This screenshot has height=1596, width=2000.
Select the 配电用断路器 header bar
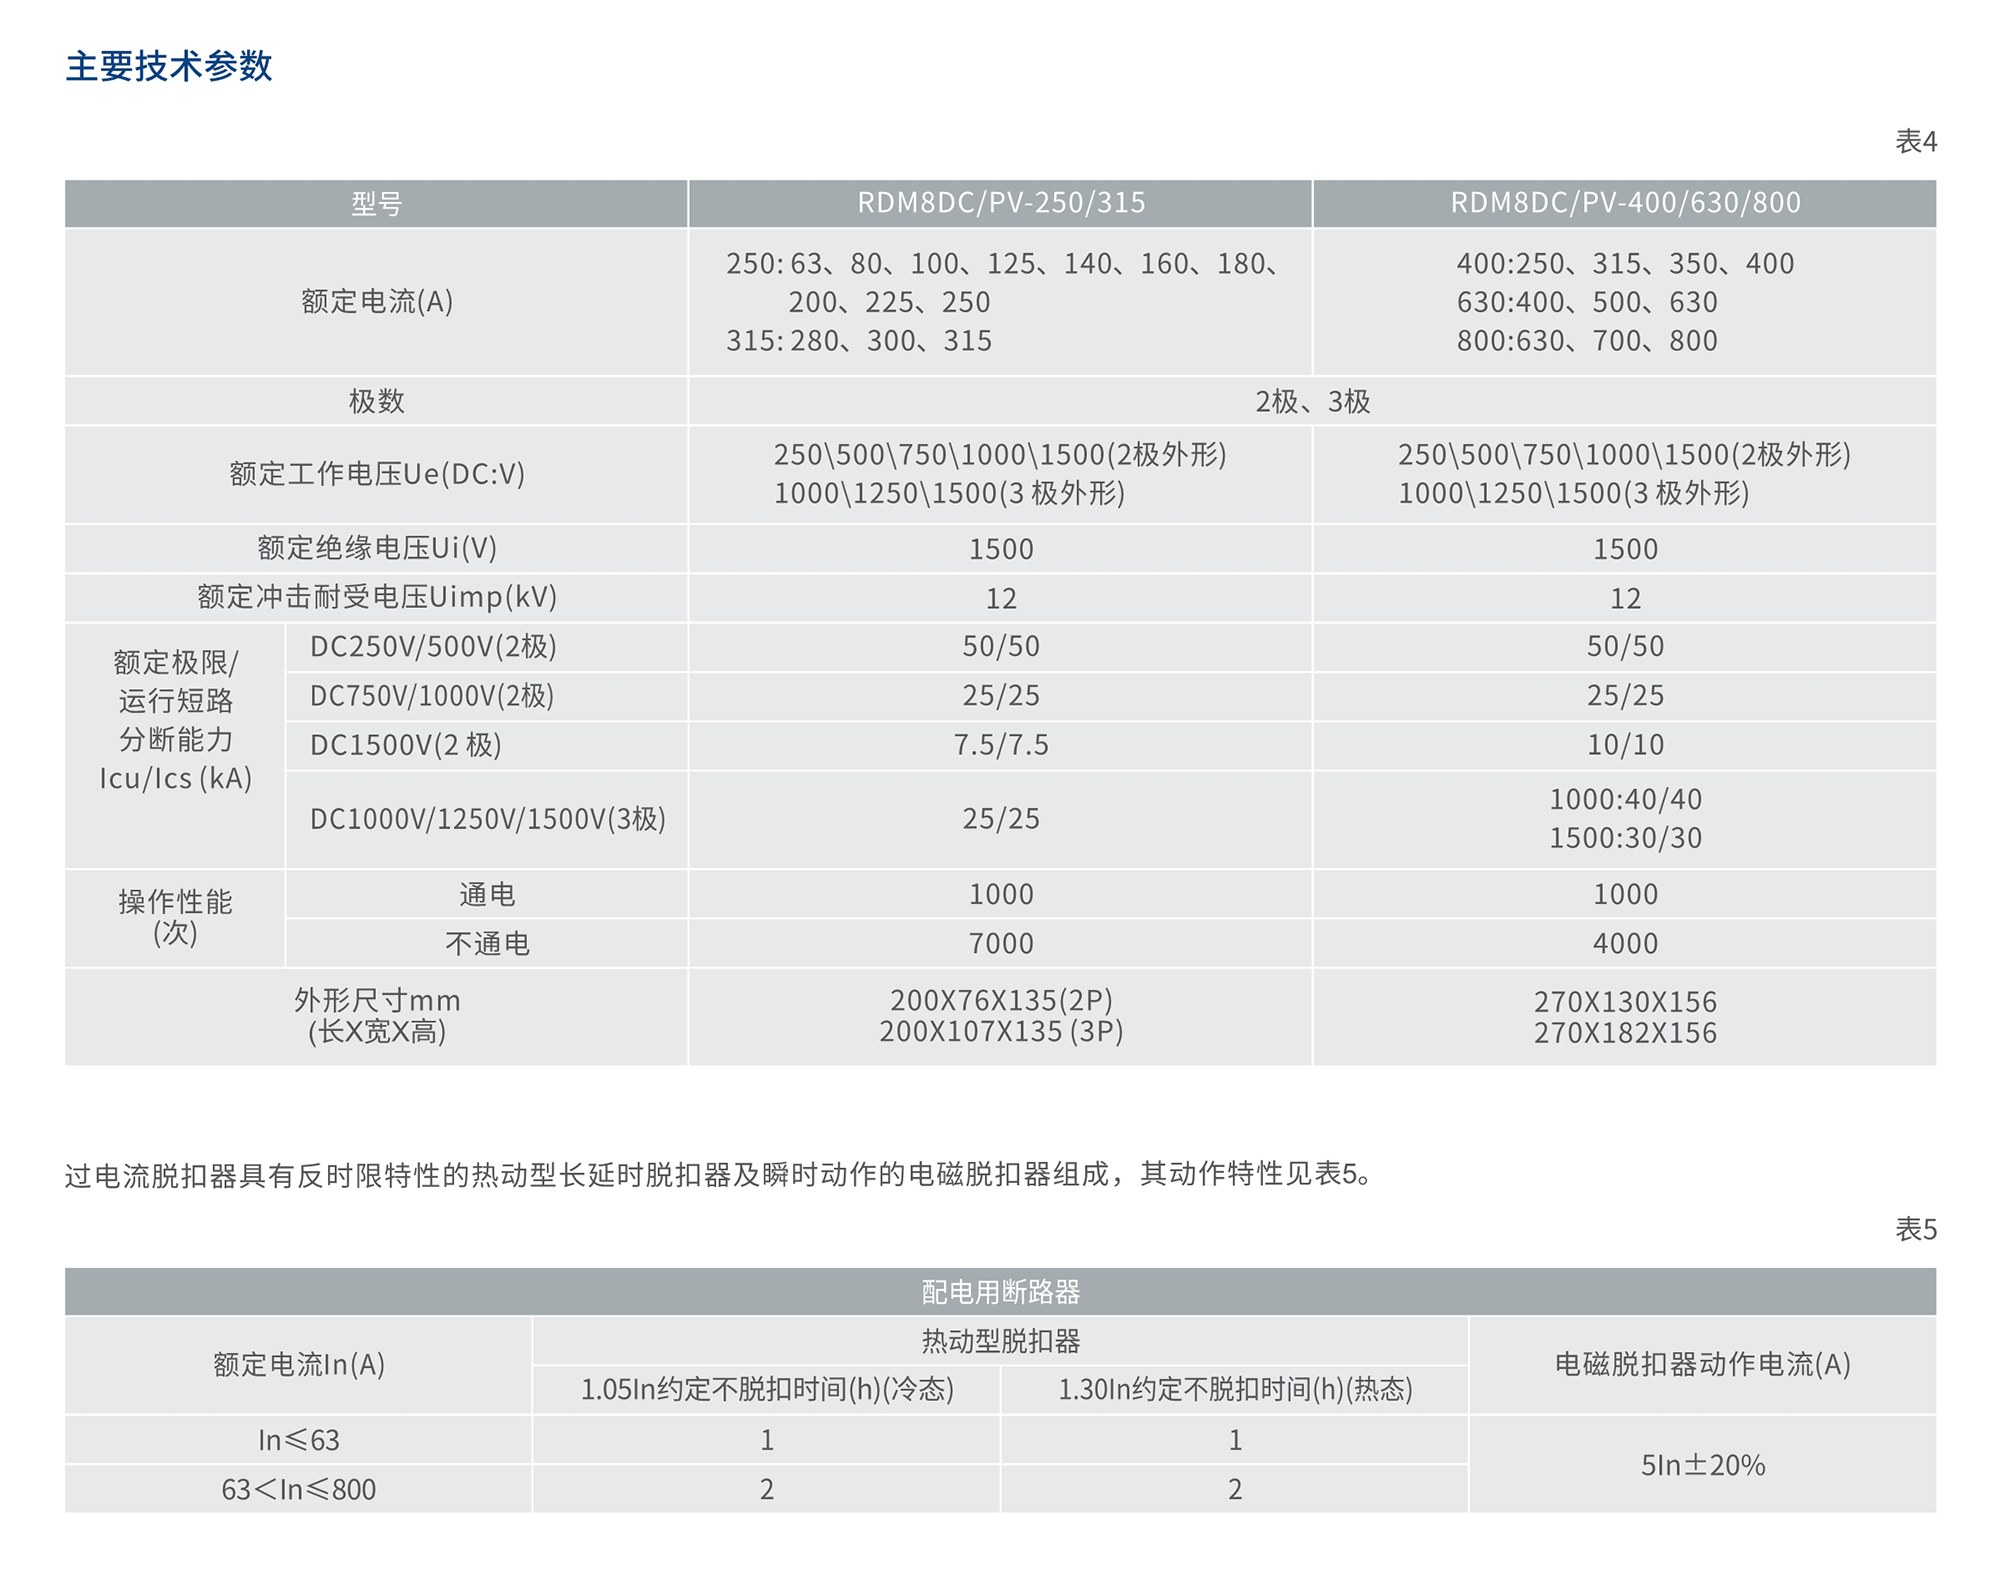(1000, 1292)
